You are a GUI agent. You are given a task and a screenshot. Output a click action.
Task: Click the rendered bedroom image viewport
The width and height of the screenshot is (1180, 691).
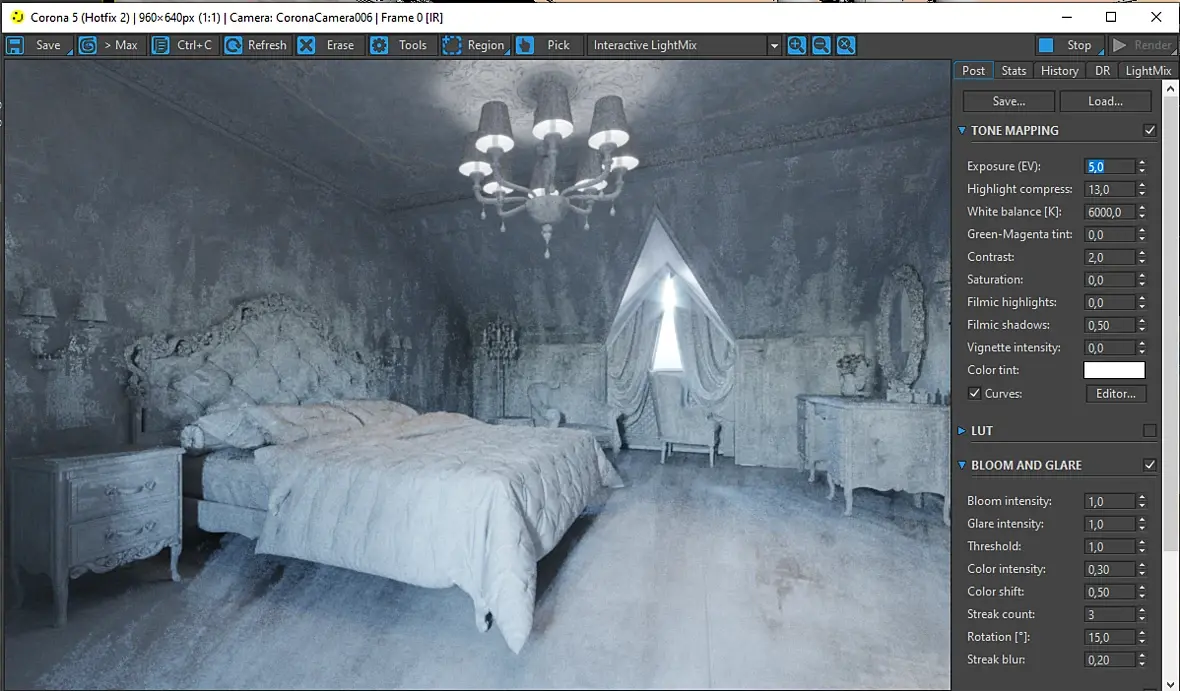click(478, 374)
